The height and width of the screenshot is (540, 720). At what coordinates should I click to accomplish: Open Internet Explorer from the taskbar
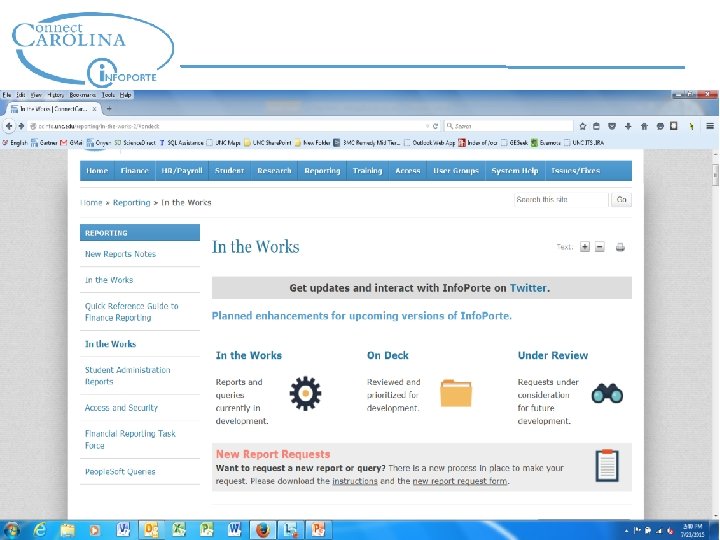point(40,530)
